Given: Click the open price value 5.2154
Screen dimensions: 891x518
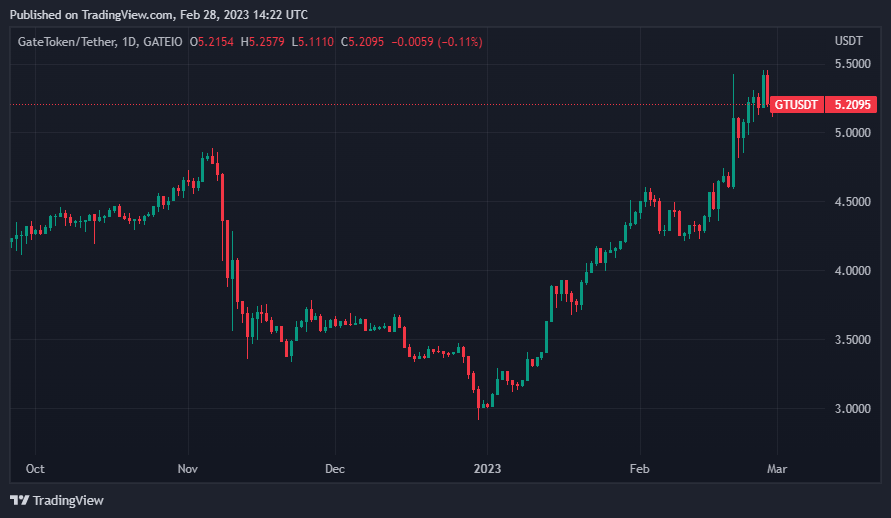Looking at the screenshot, I should (x=218, y=42).
